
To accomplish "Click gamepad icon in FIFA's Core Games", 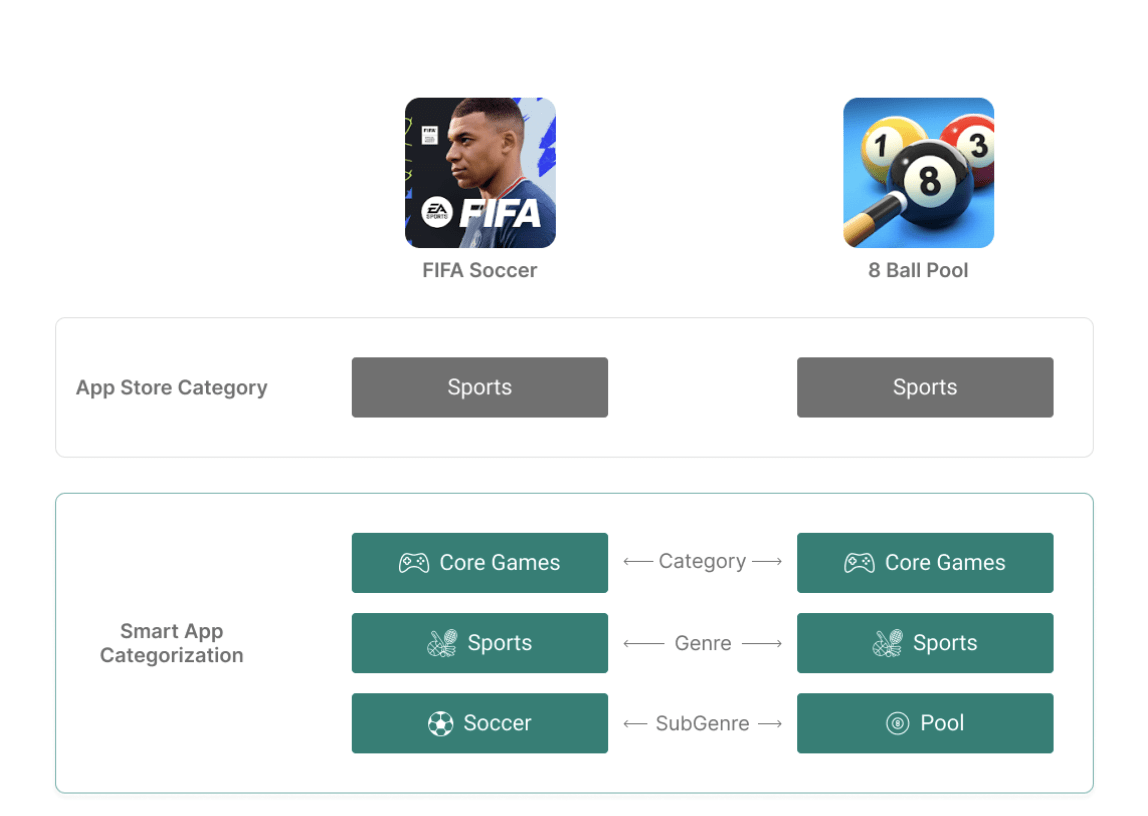I will click(414, 563).
